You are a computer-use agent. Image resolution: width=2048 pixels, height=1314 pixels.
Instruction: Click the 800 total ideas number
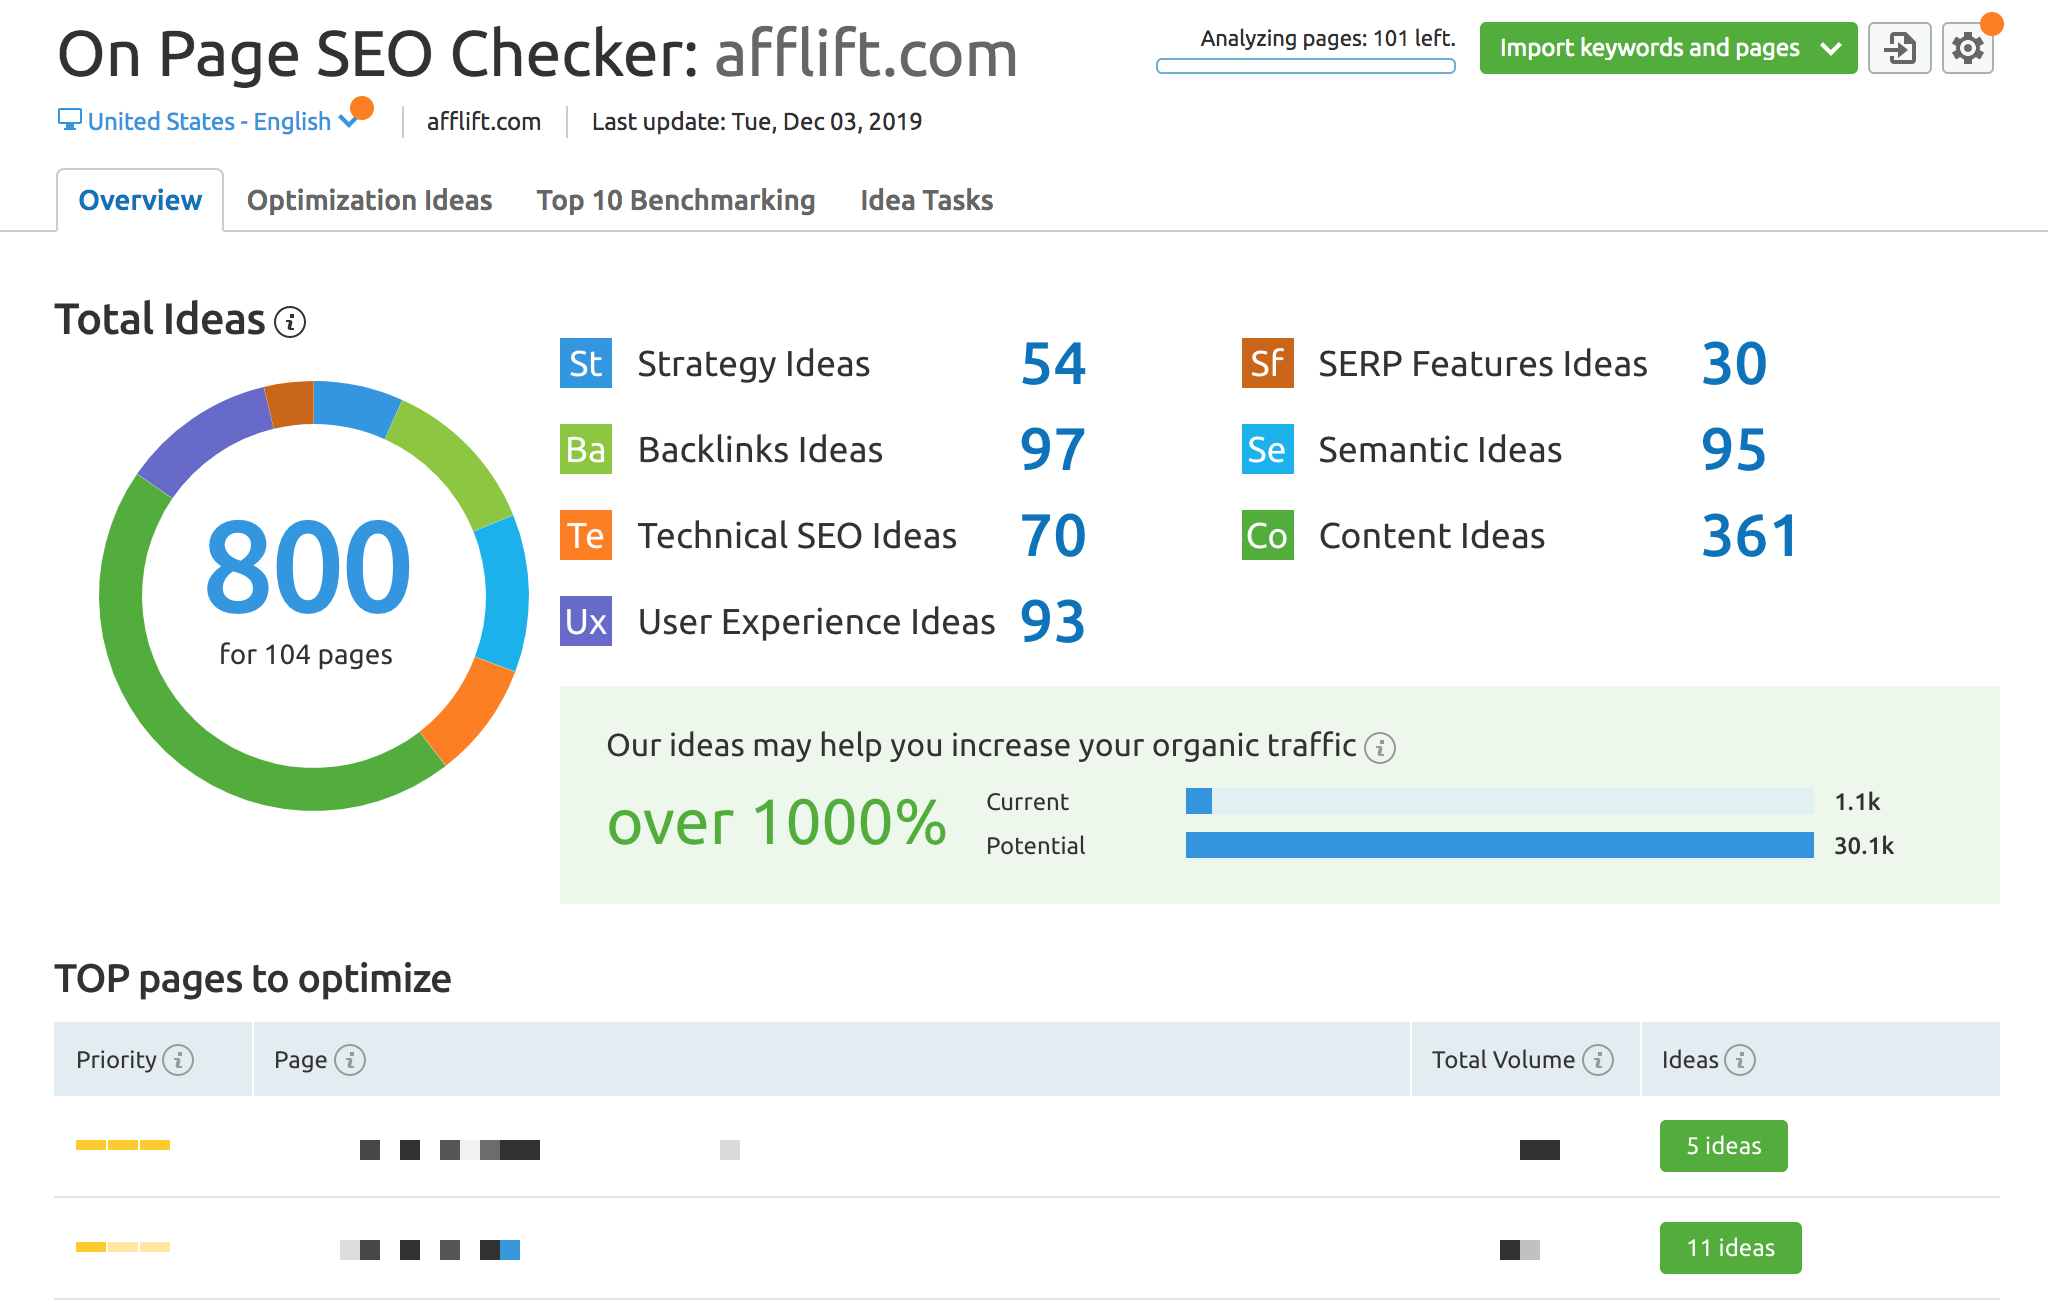click(x=308, y=566)
